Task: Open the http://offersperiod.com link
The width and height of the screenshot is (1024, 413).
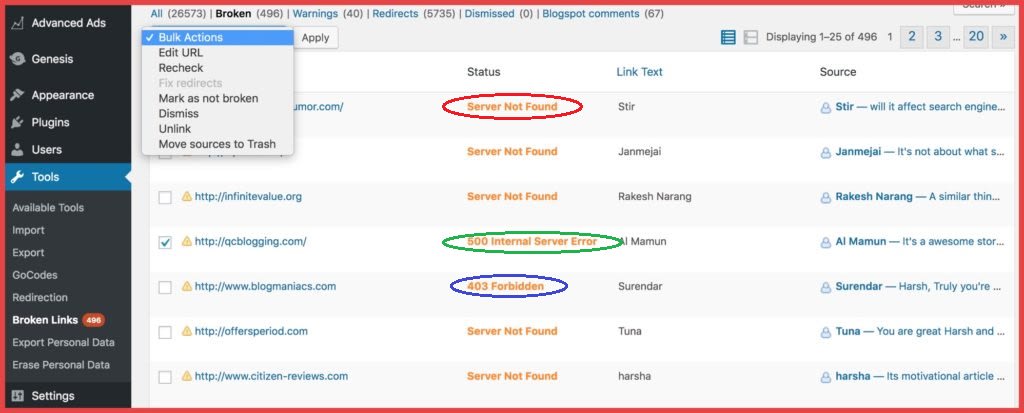Action: pyautogui.click(x=251, y=331)
